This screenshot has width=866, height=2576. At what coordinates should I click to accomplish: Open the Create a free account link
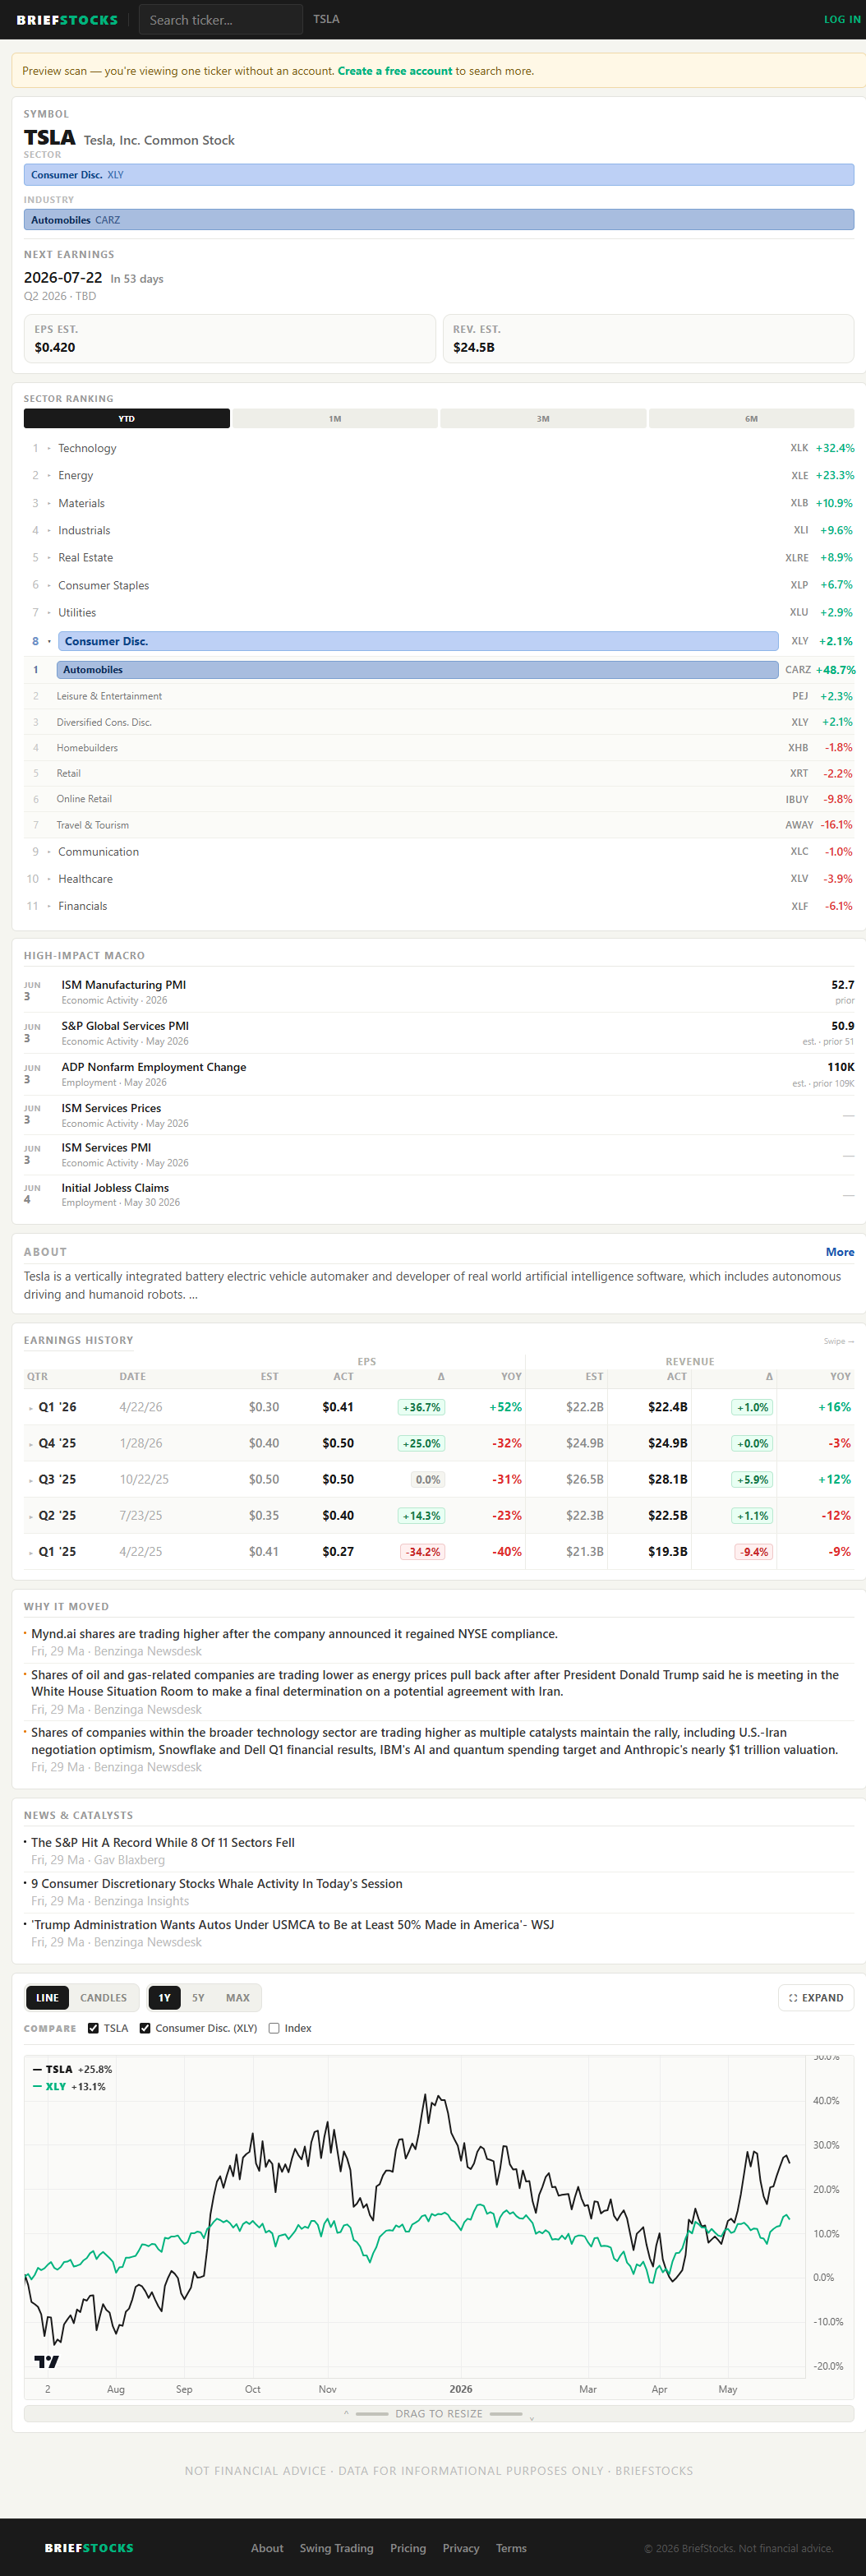(x=395, y=71)
